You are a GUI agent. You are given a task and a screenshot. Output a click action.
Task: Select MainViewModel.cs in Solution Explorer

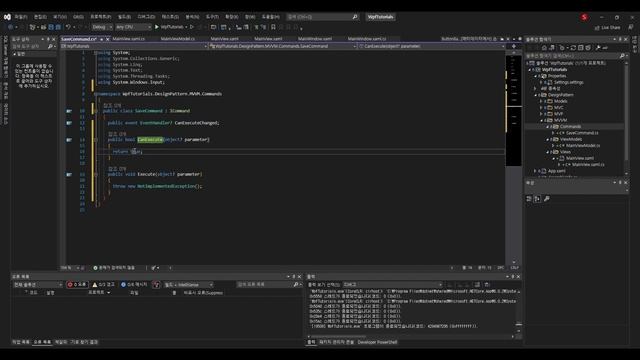pyautogui.click(x=582, y=146)
